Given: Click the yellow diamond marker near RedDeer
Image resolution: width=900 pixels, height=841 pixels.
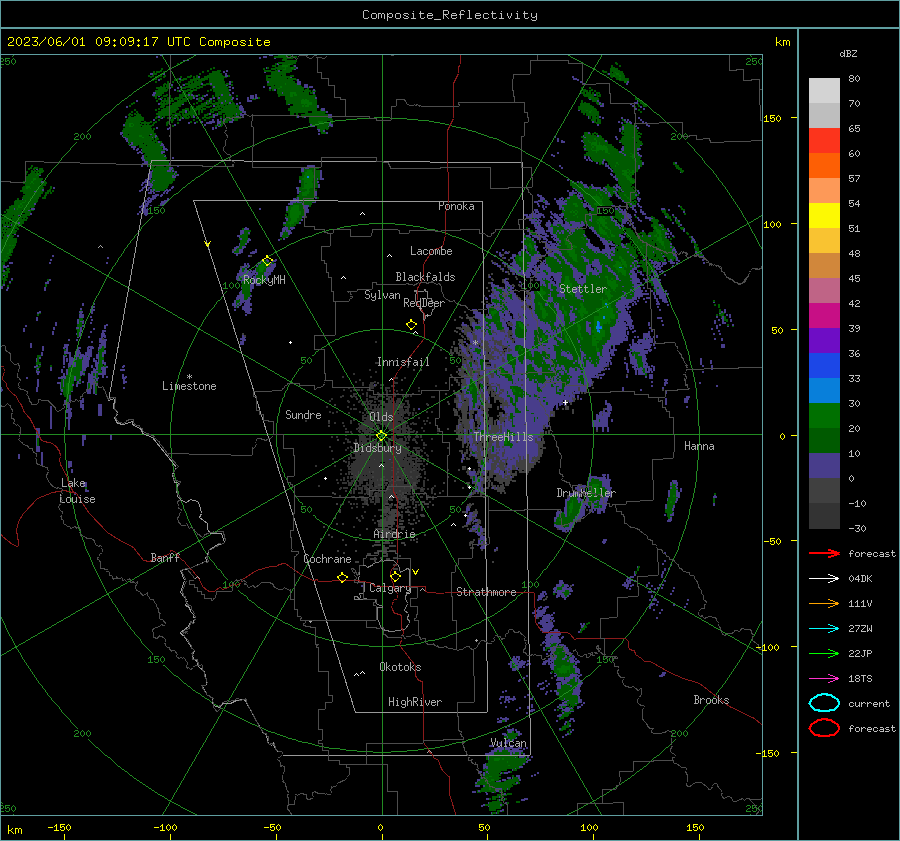Looking at the screenshot, I should 412,325.
